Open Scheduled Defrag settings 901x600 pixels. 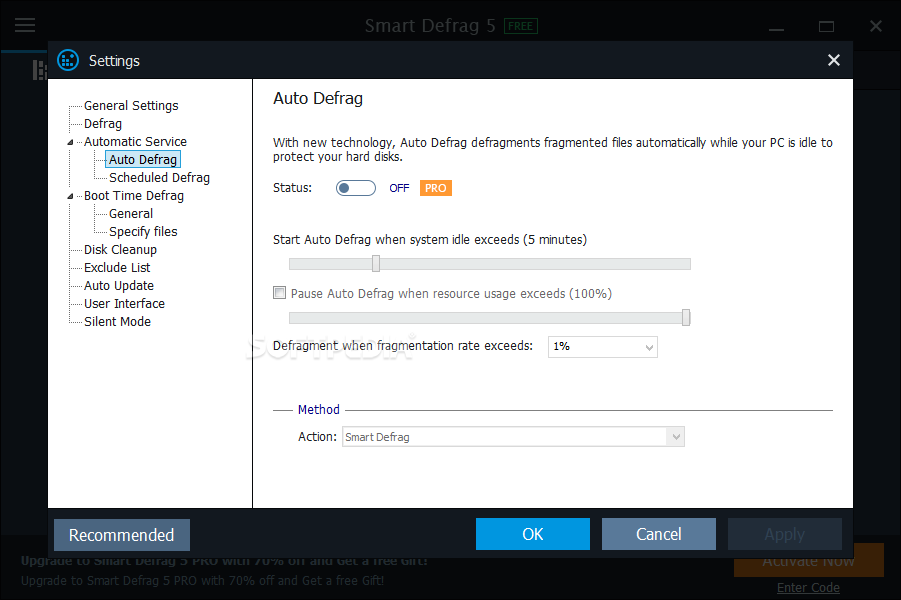click(159, 178)
